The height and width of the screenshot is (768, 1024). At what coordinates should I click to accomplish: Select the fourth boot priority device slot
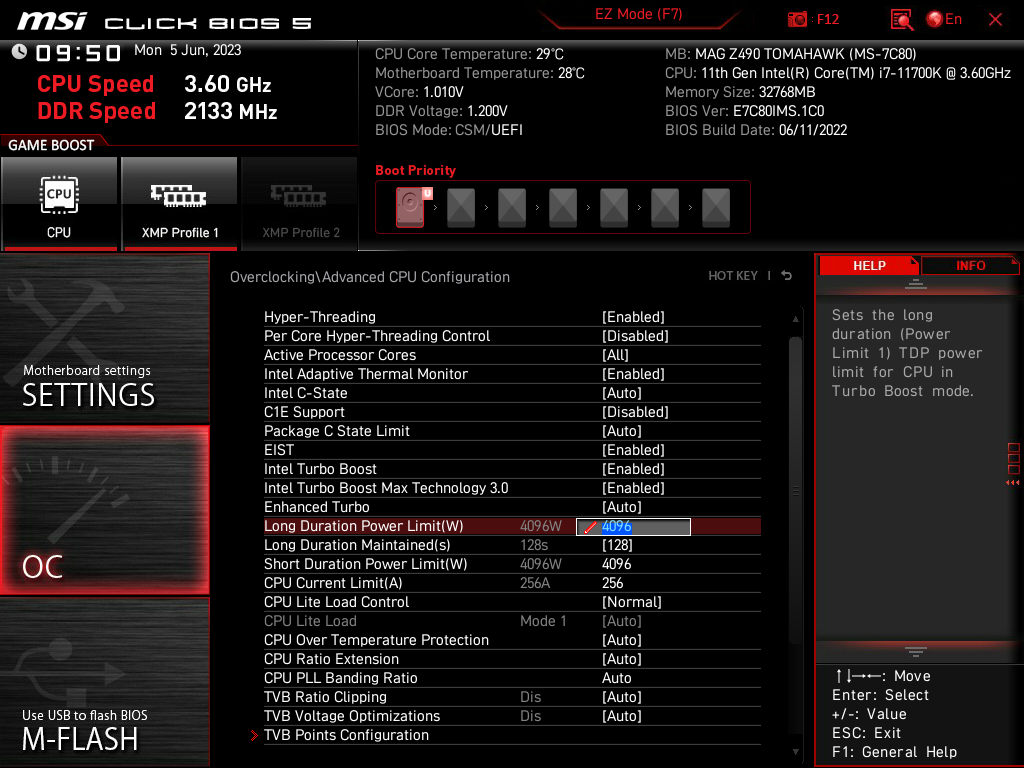click(563, 207)
